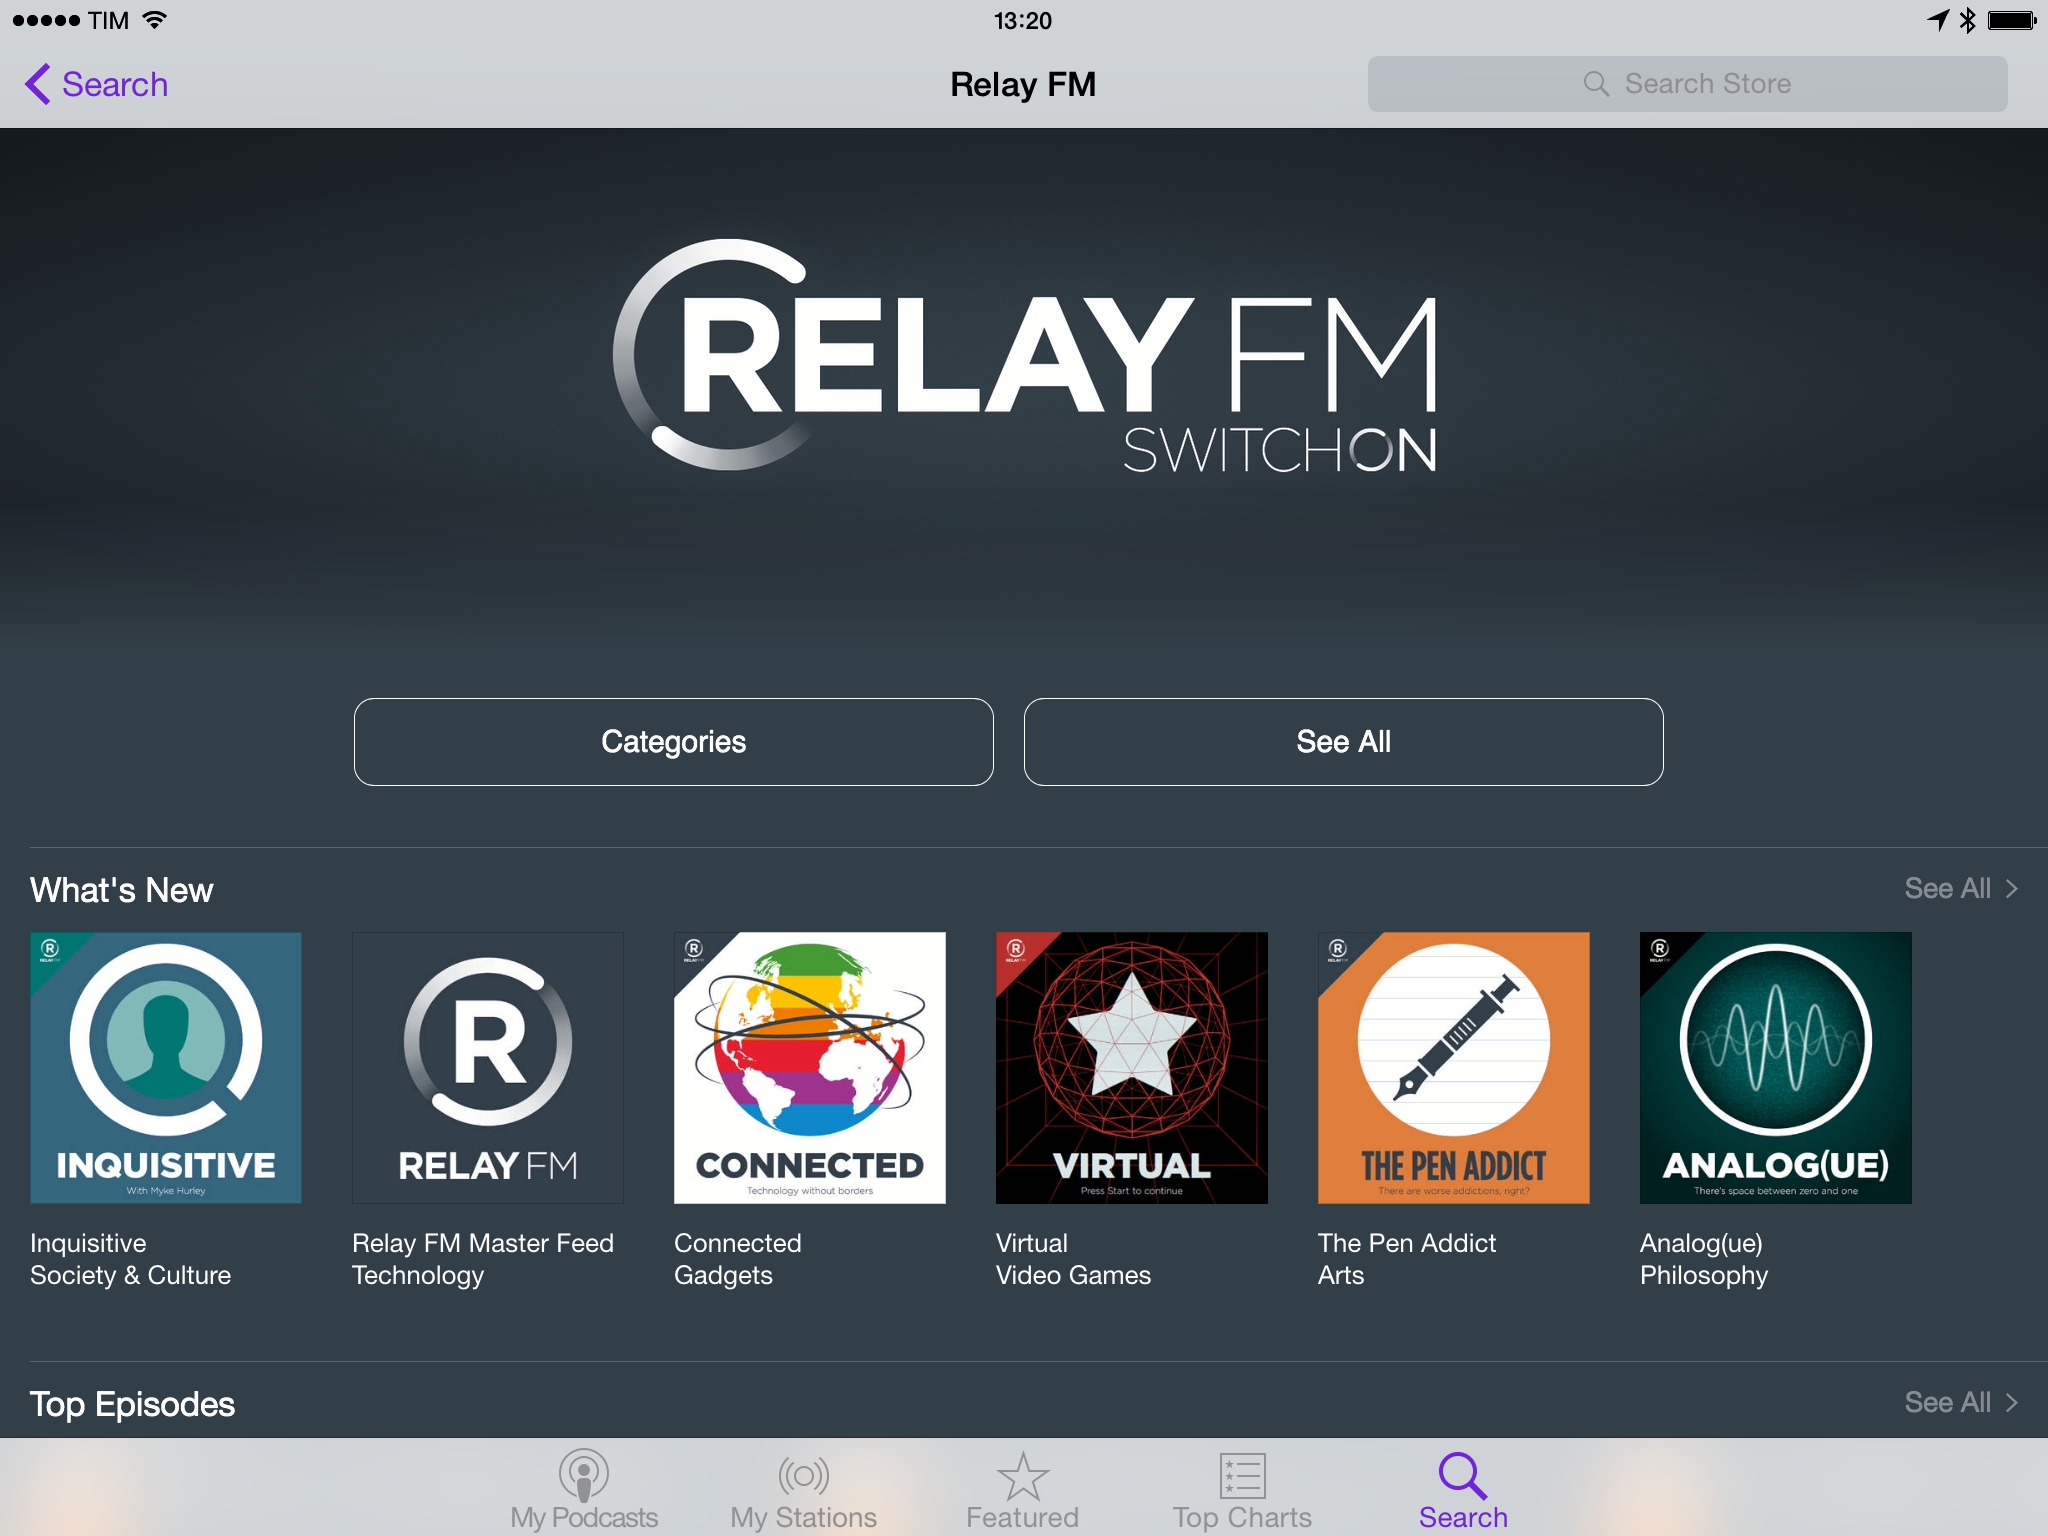Screen dimensions: 2048x1536
Task: Tap the back chevron beside Search
Action: pos(38,84)
